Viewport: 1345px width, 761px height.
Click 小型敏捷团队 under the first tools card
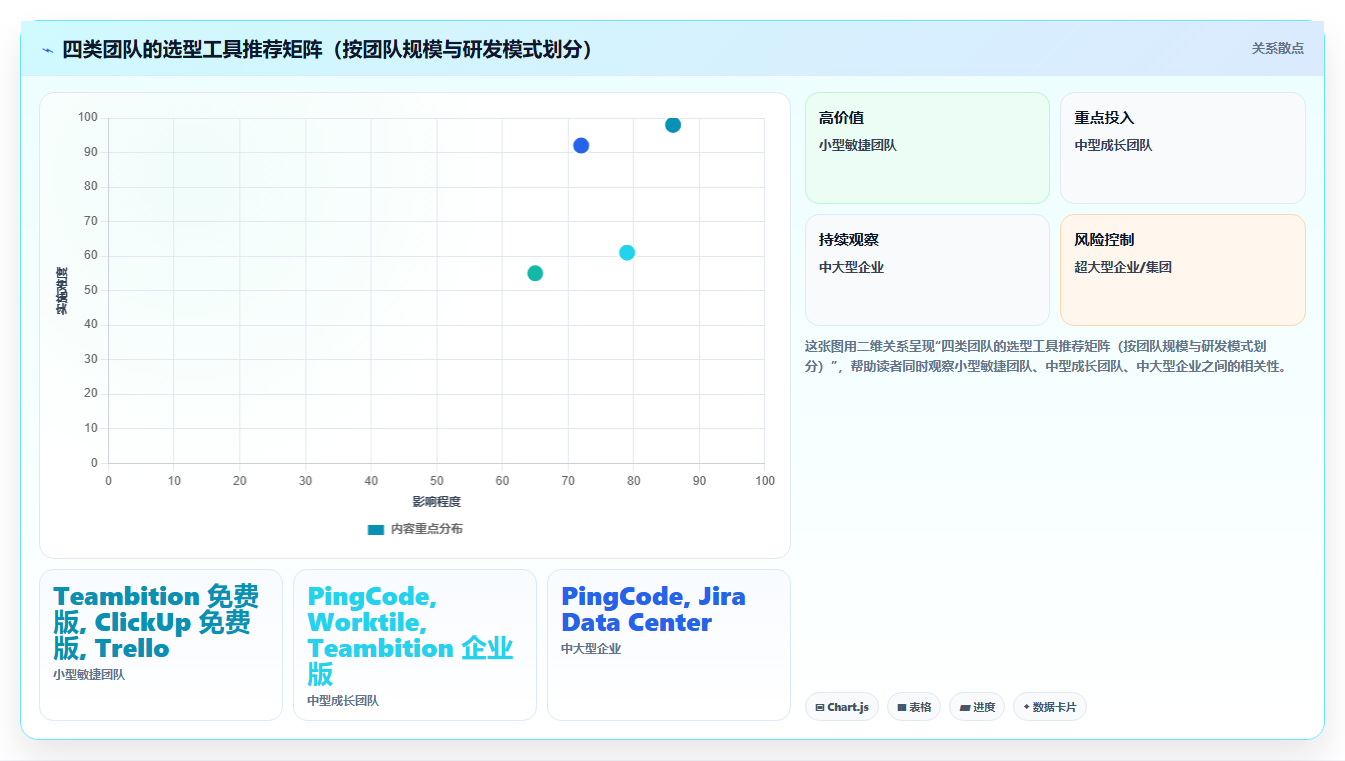[x=89, y=675]
